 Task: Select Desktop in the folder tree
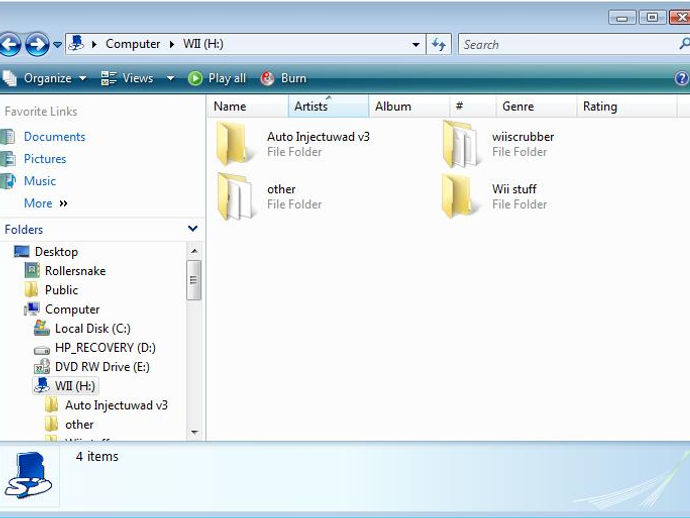pyautogui.click(x=56, y=252)
